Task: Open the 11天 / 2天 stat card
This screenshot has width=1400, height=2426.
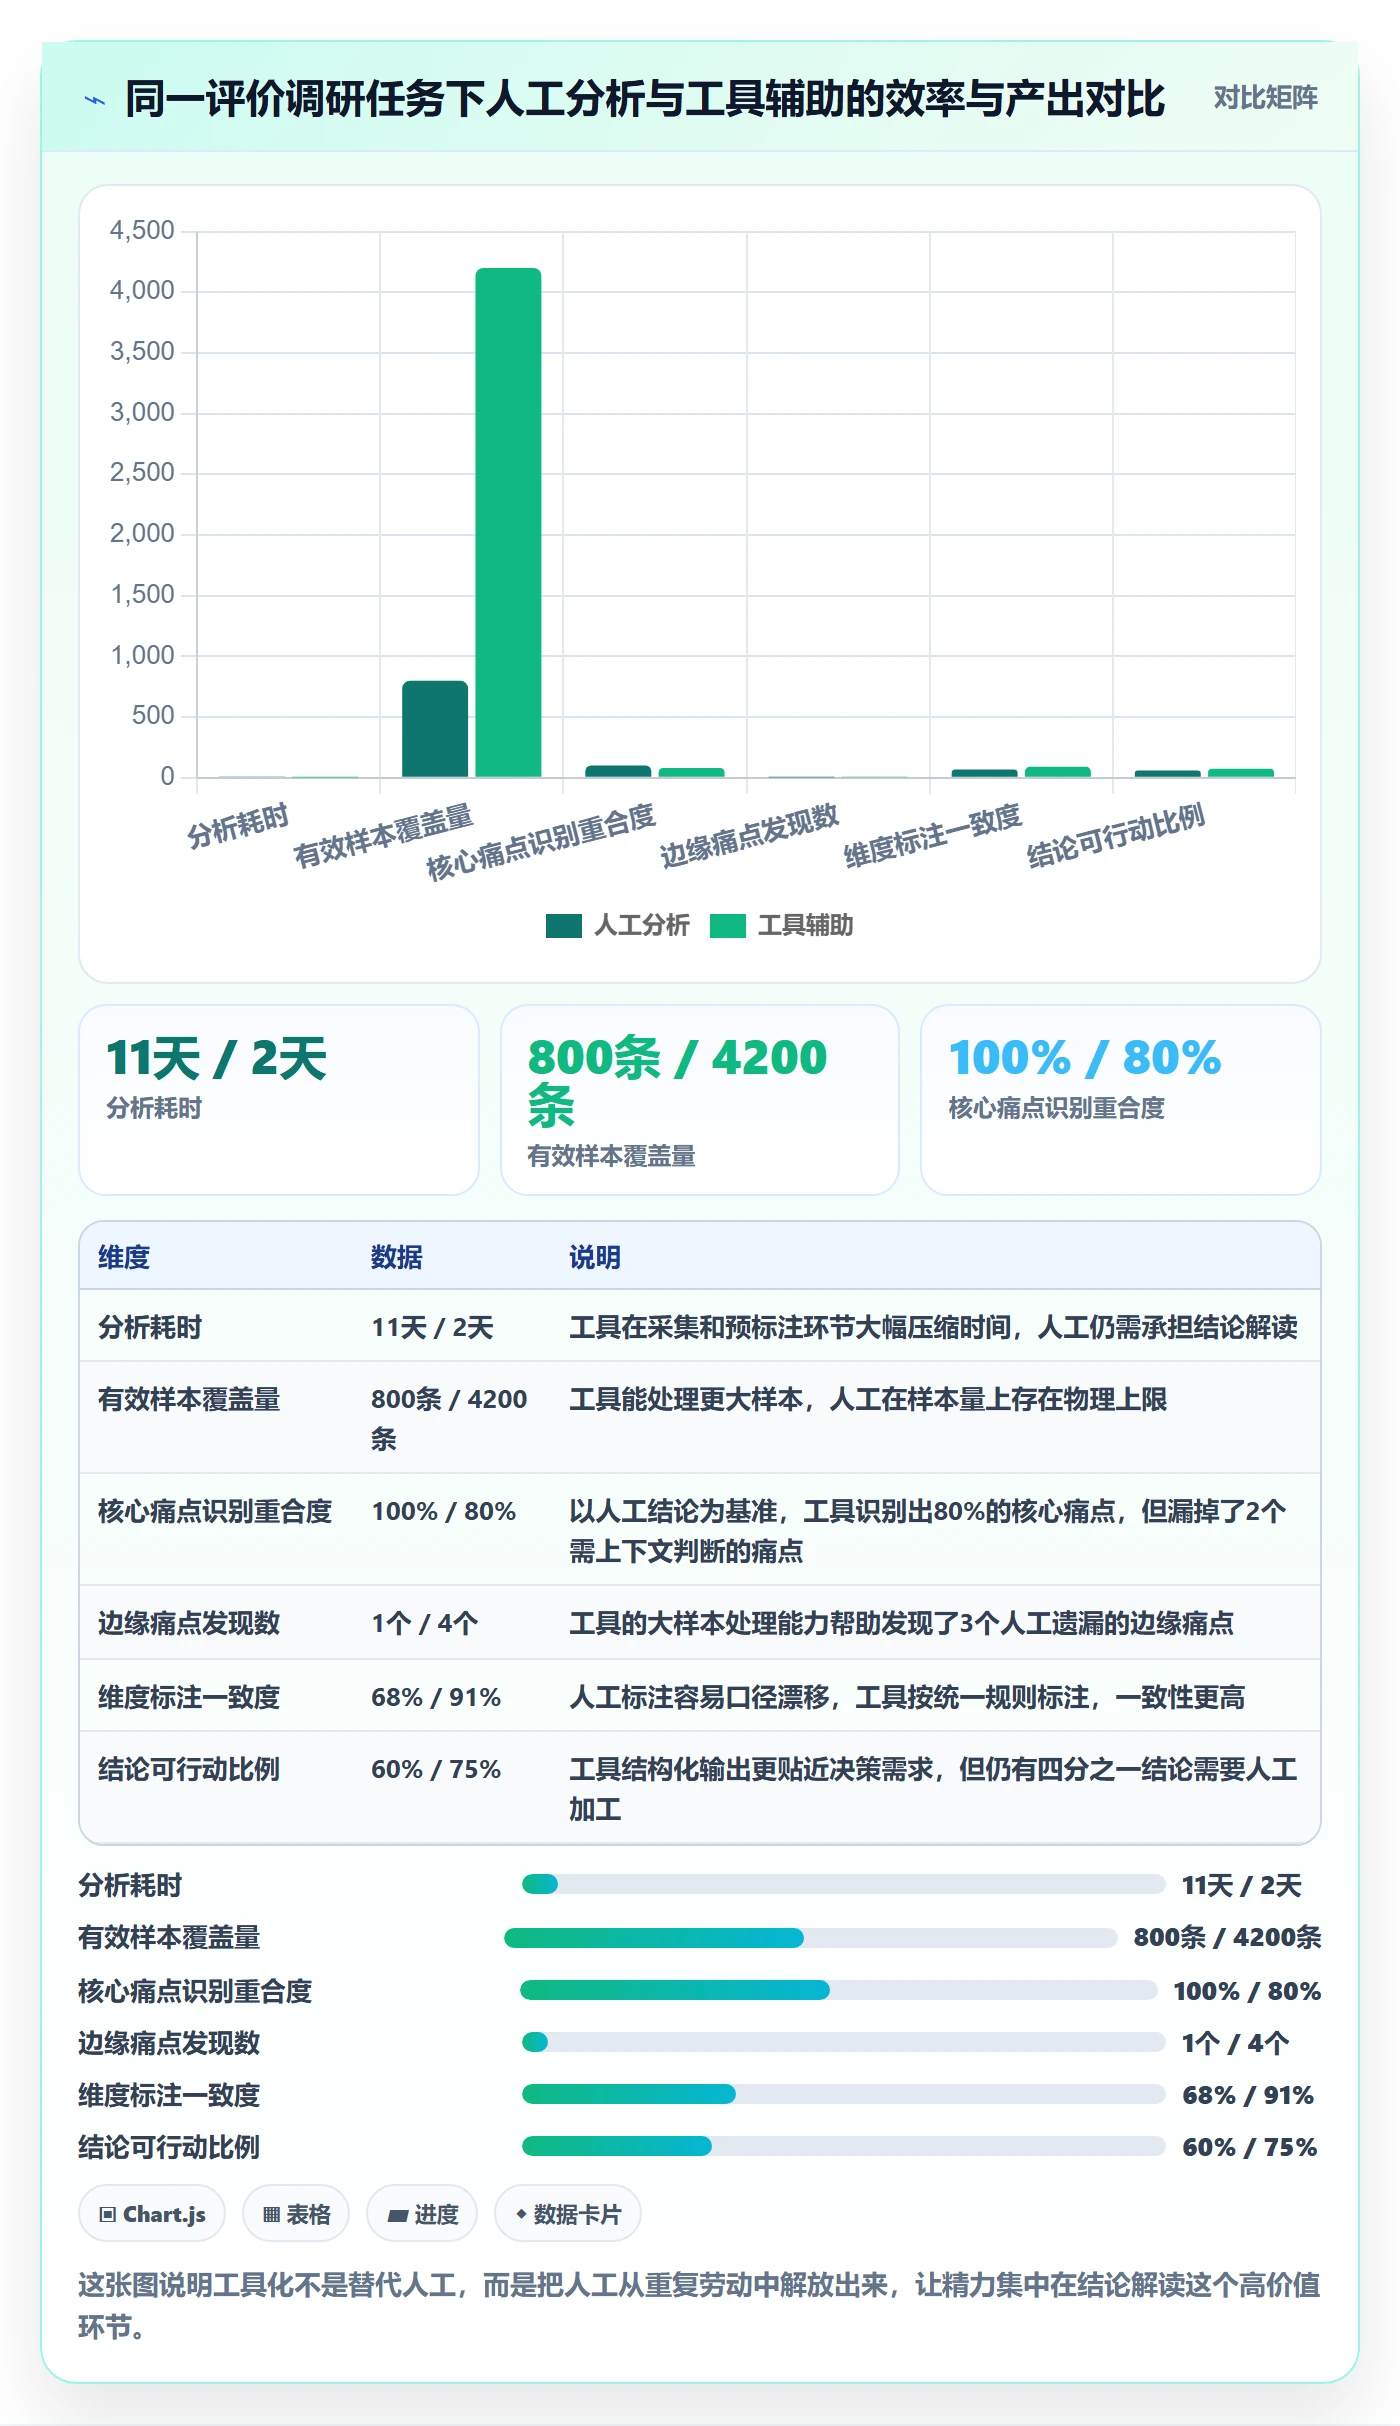Action: [x=279, y=1100]
